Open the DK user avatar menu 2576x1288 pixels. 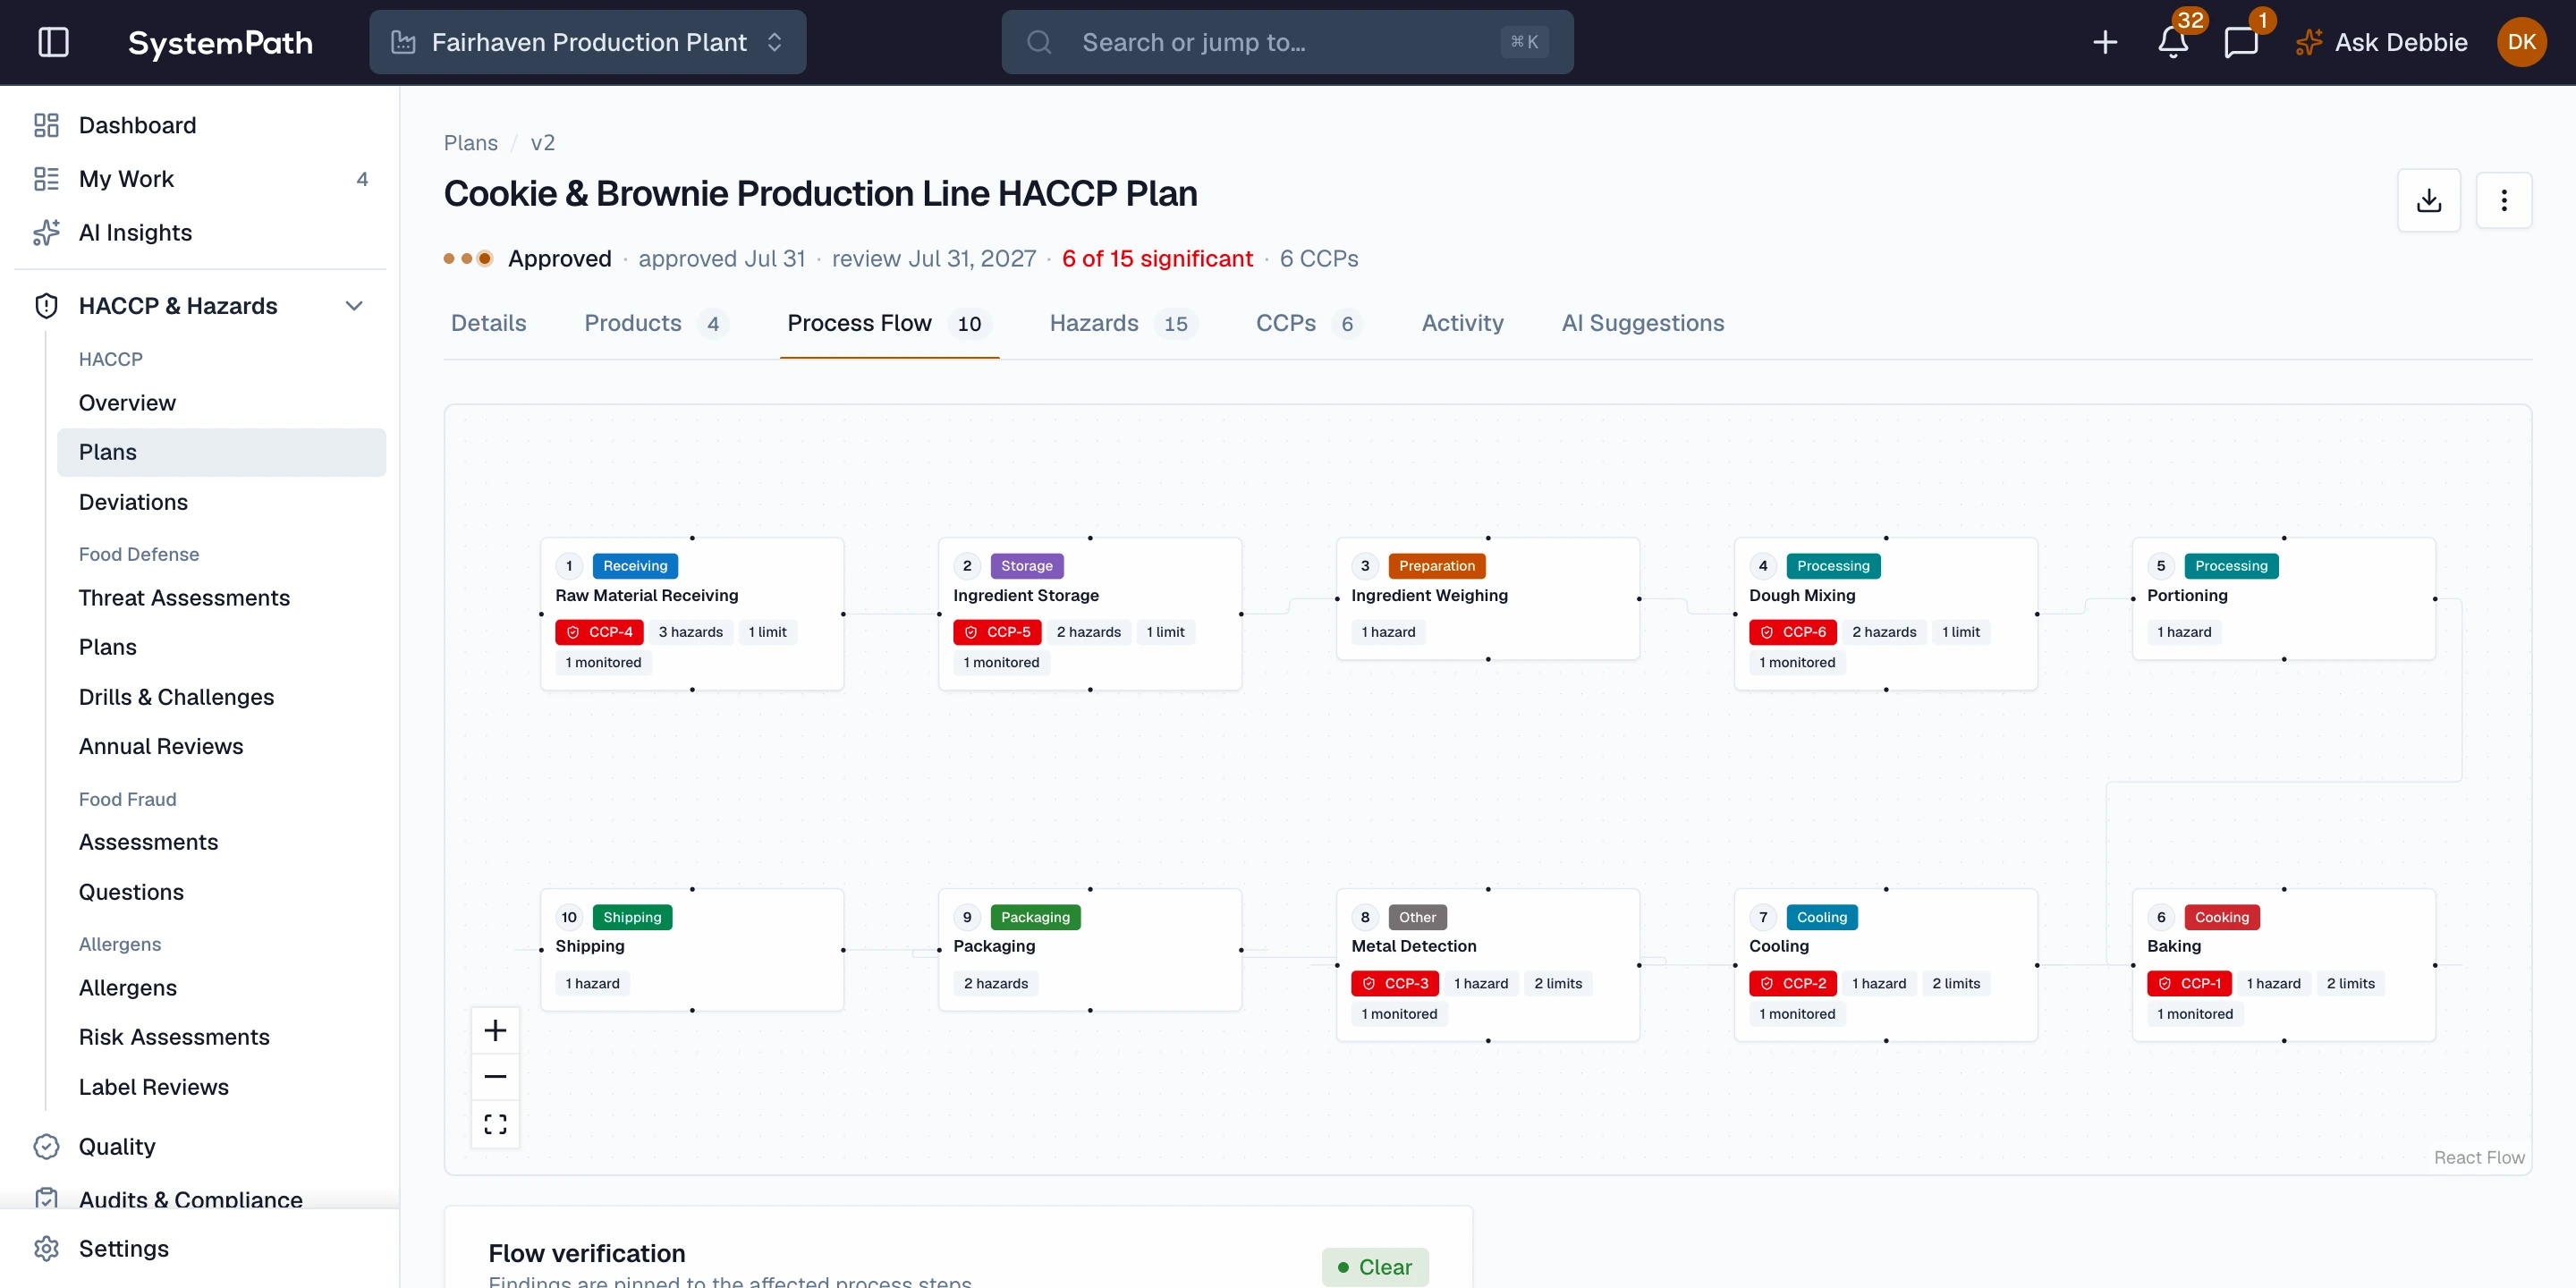2521,42
